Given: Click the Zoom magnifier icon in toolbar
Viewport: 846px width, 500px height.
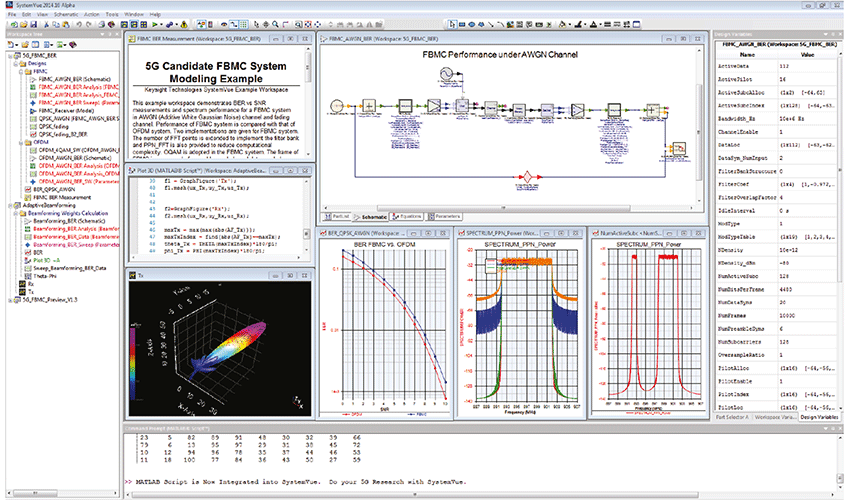Looking at the screenshot, I should click(x=275, y=24).
